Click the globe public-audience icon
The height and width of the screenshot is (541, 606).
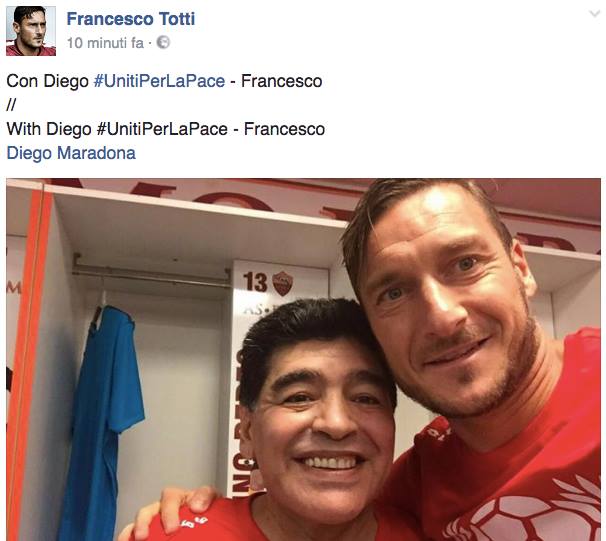pos(163,43)
